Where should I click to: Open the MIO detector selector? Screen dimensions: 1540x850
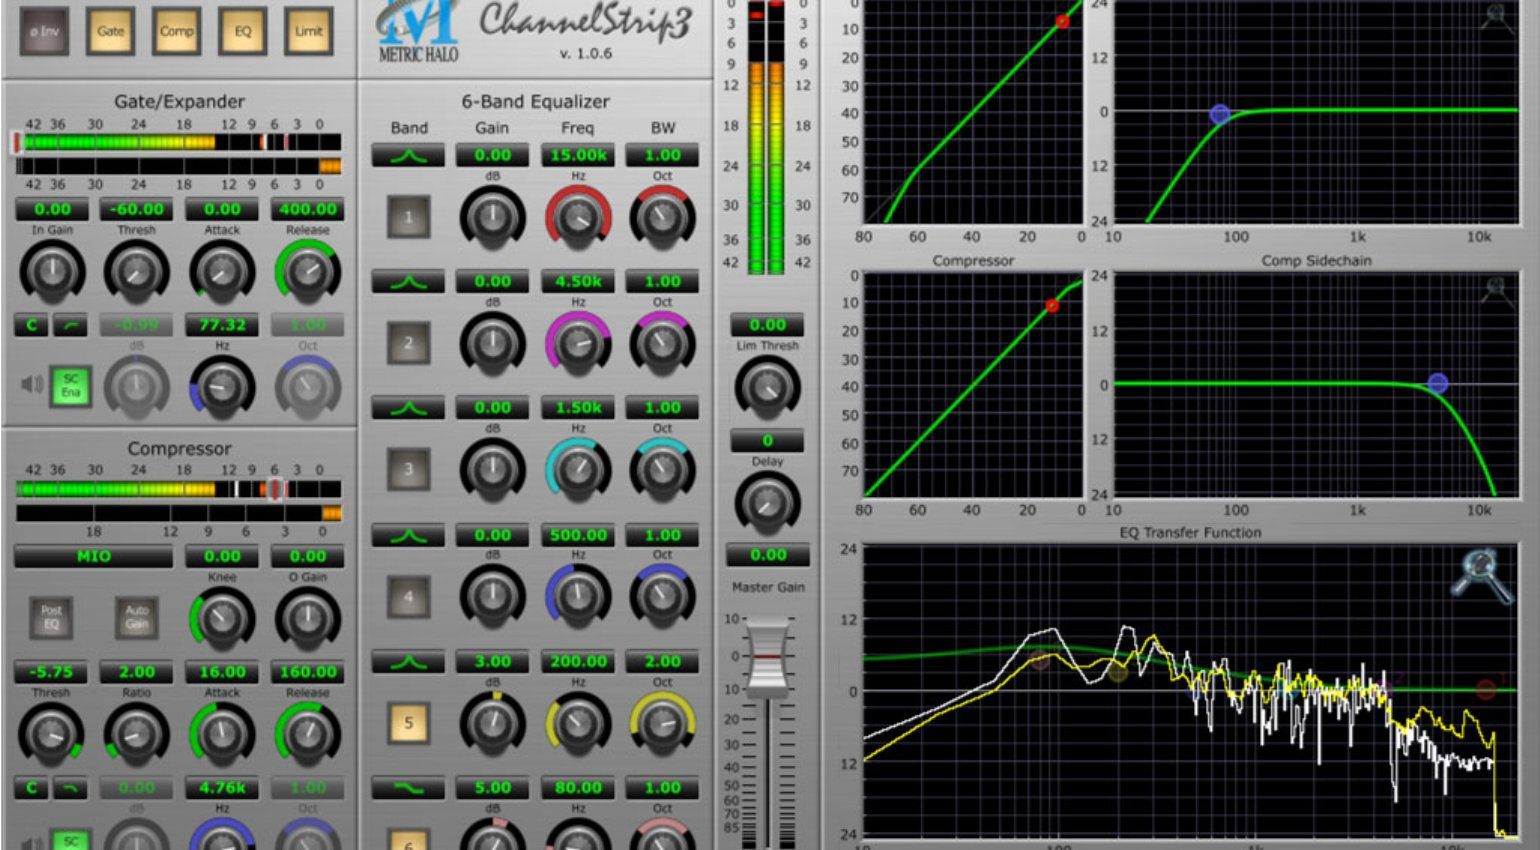92,556
